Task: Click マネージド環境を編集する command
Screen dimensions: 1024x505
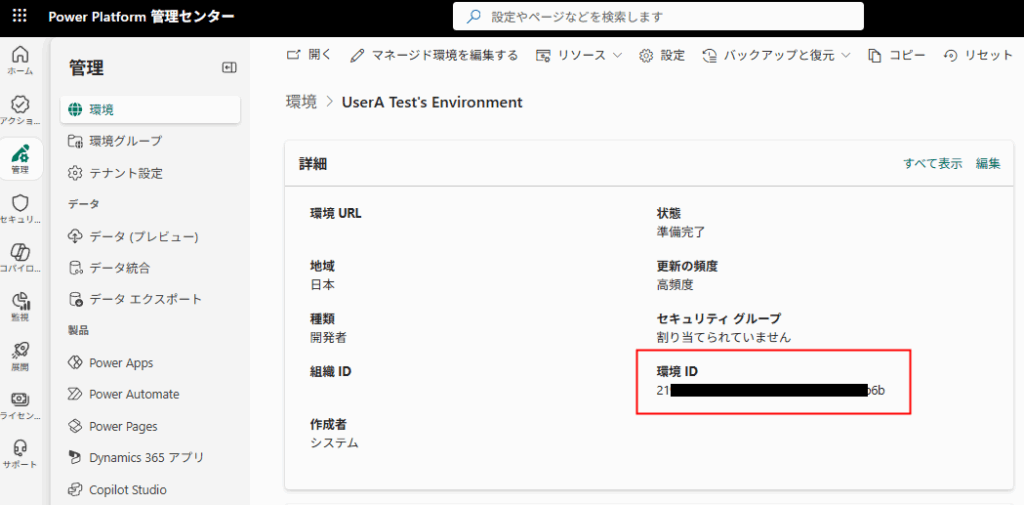Action: (434, 56)
